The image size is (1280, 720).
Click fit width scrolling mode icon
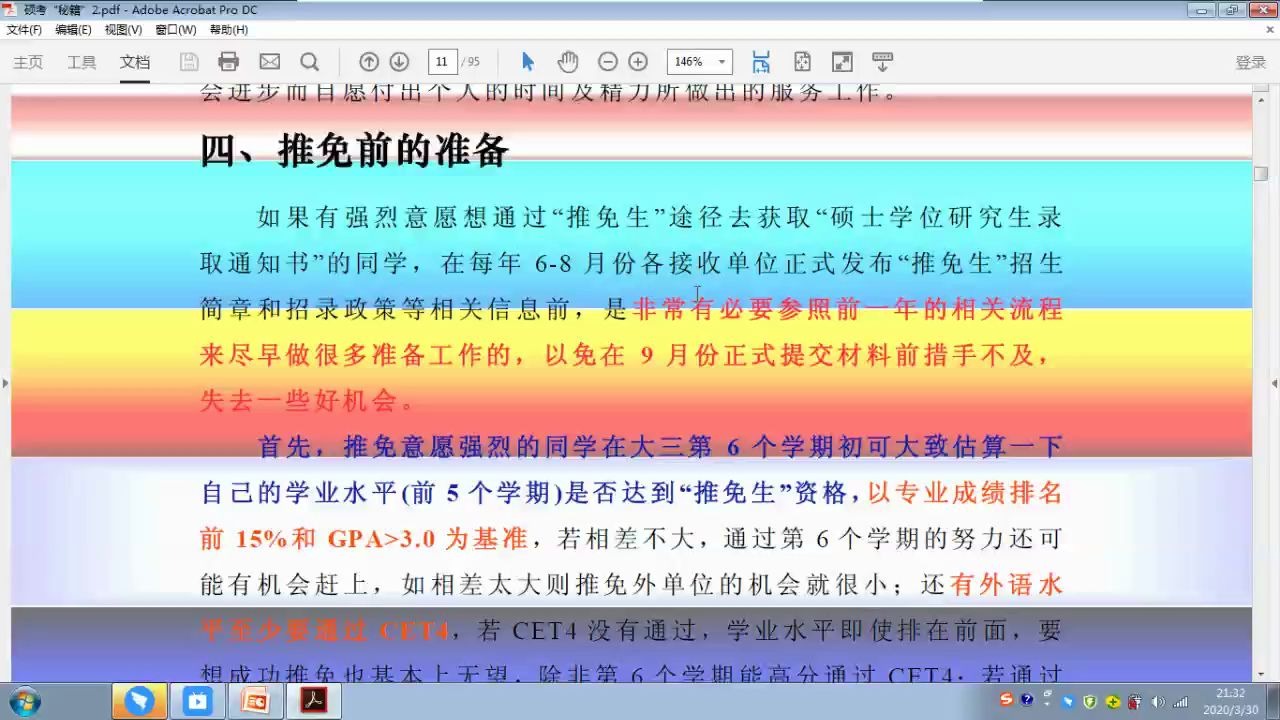[761, 62]
